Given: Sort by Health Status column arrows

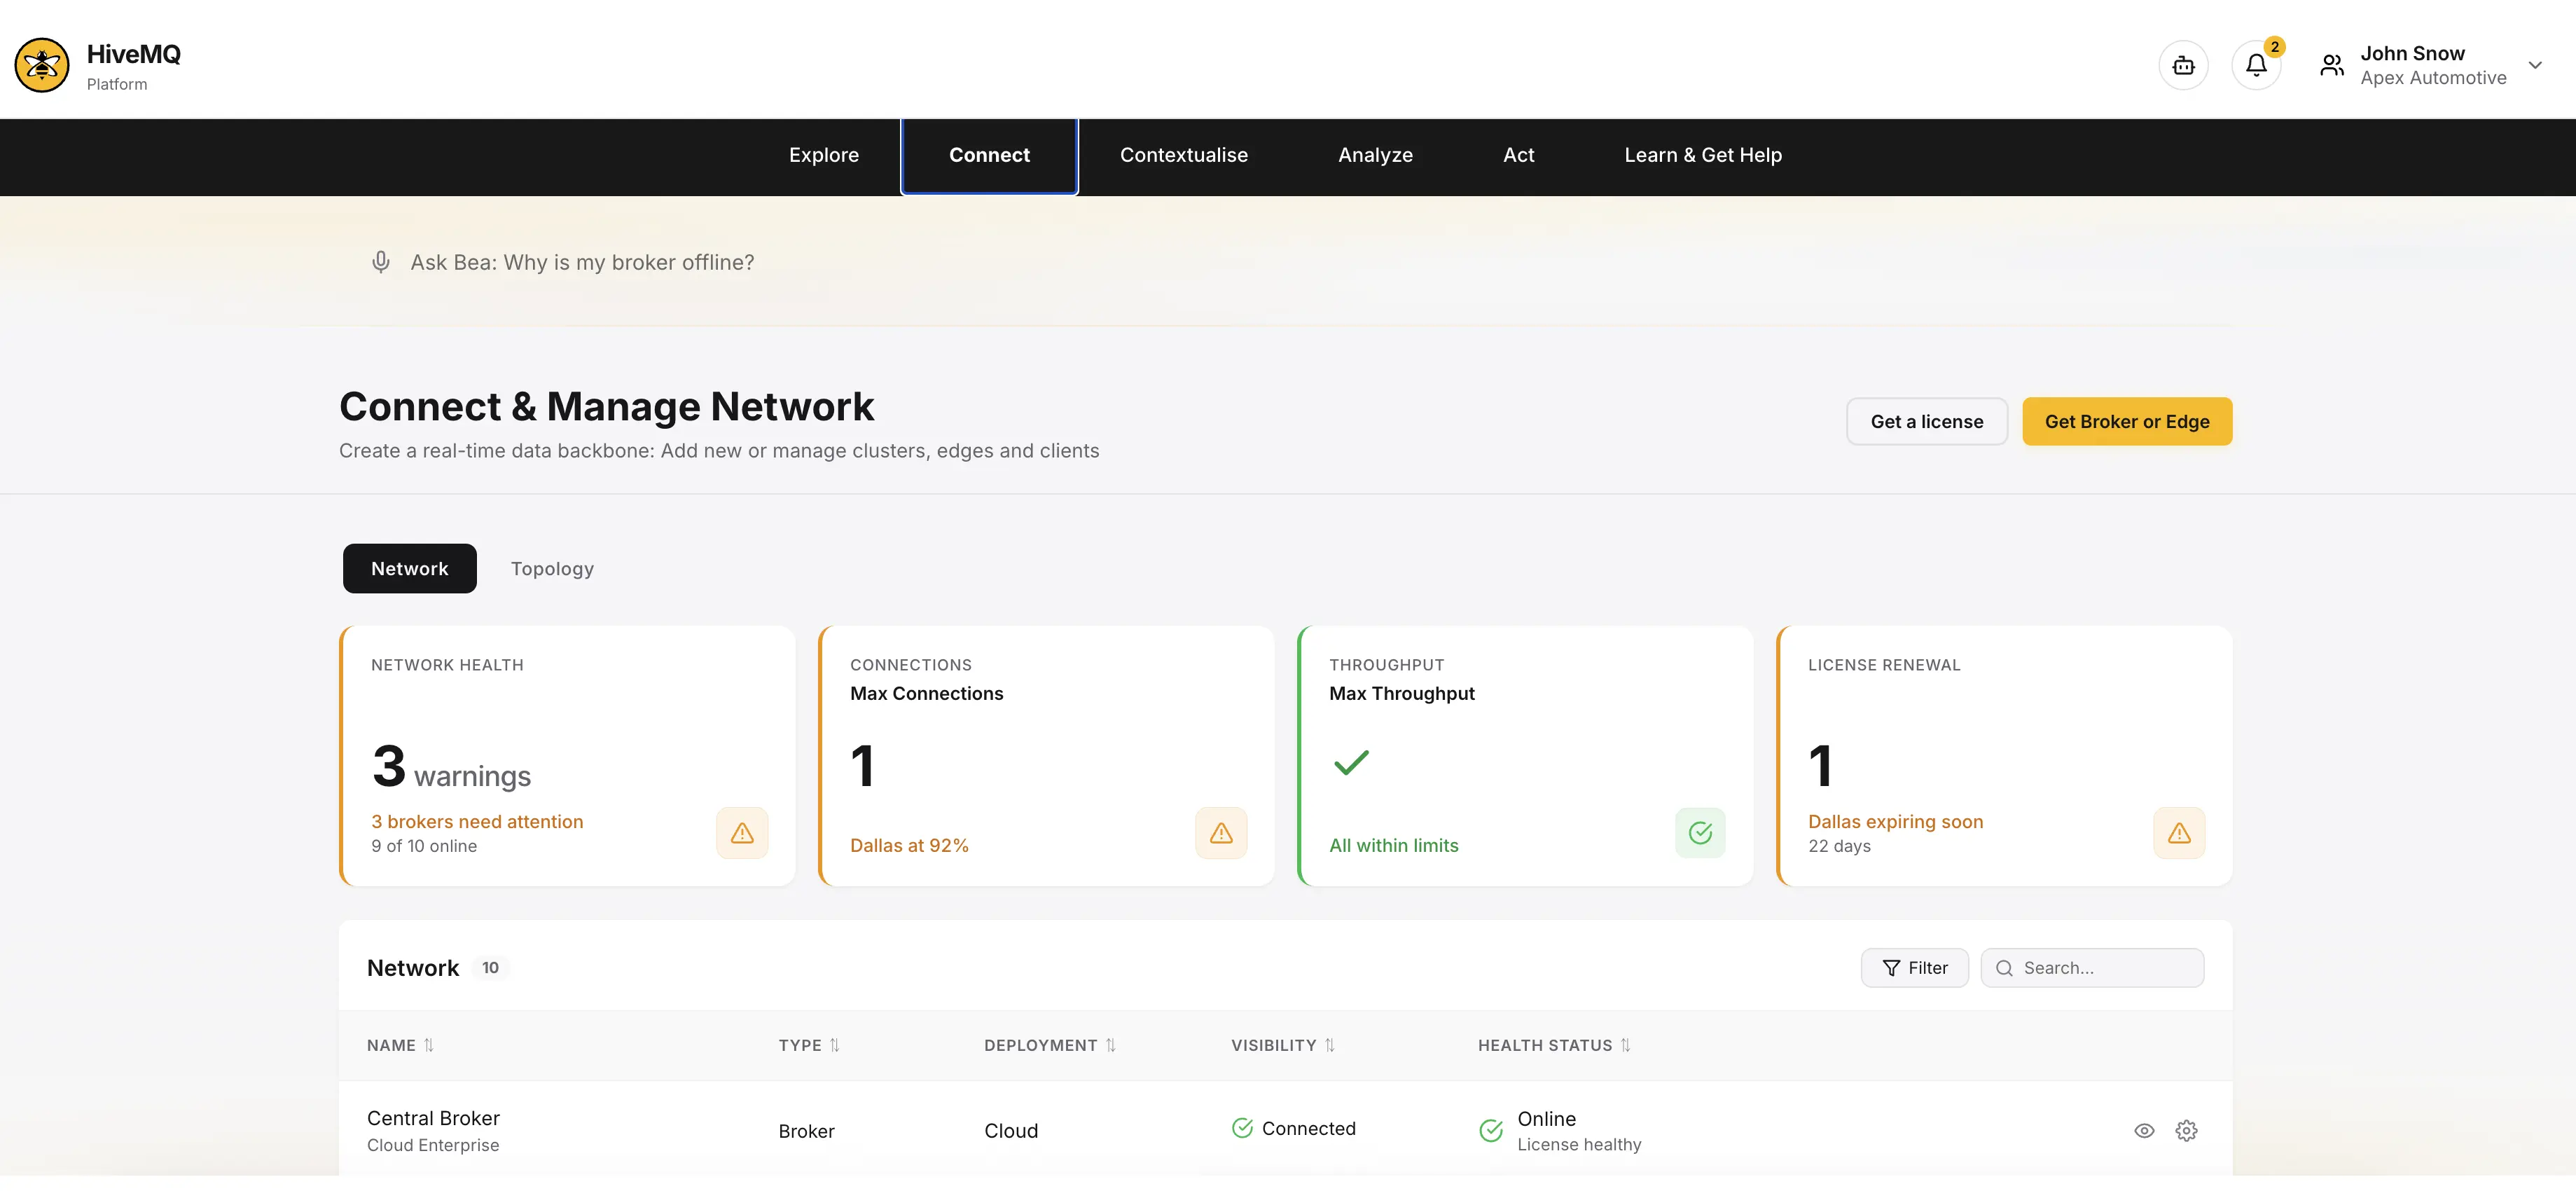Looking at the screenshot, I should tap(1625, 1045).
